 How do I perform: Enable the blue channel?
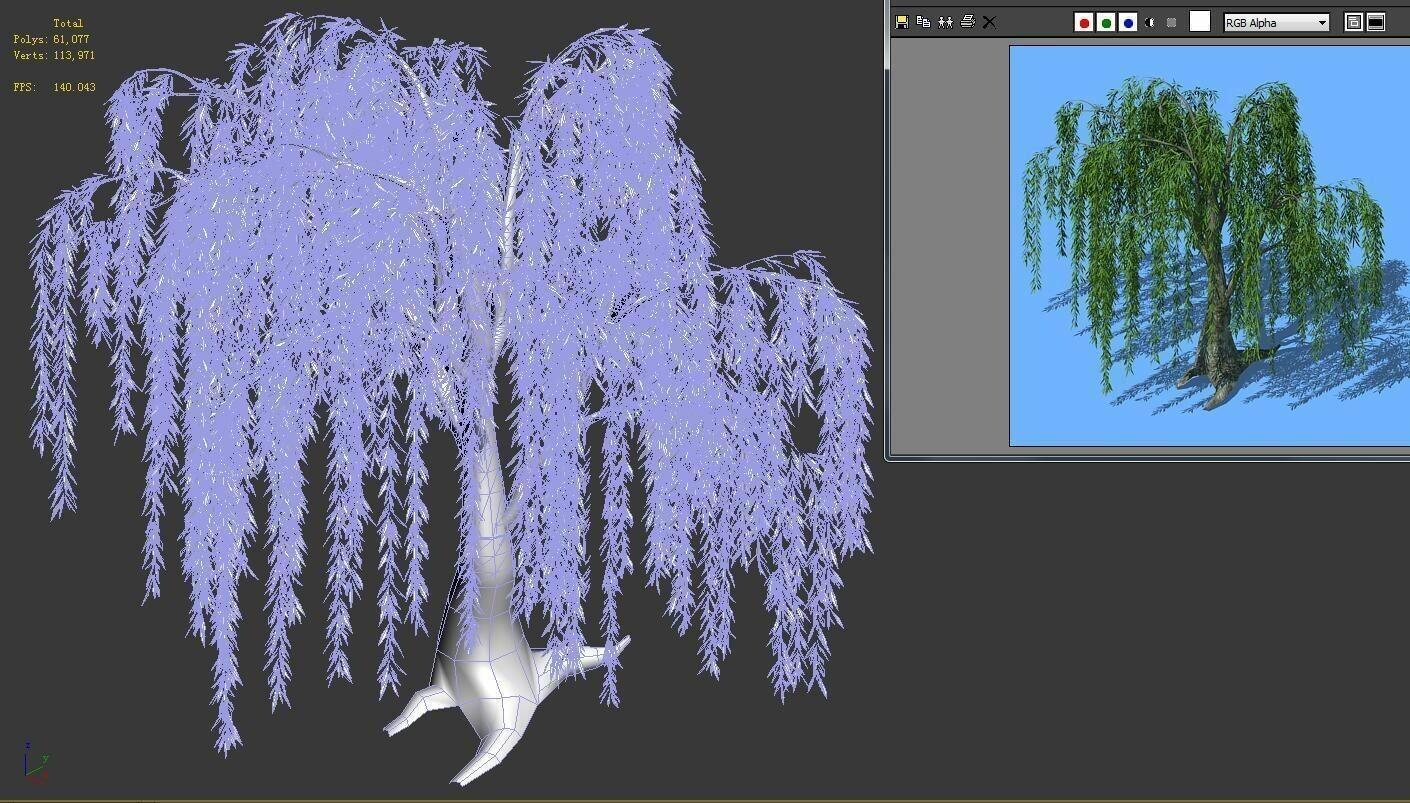pyautogui.click(x=1128, y=22)
